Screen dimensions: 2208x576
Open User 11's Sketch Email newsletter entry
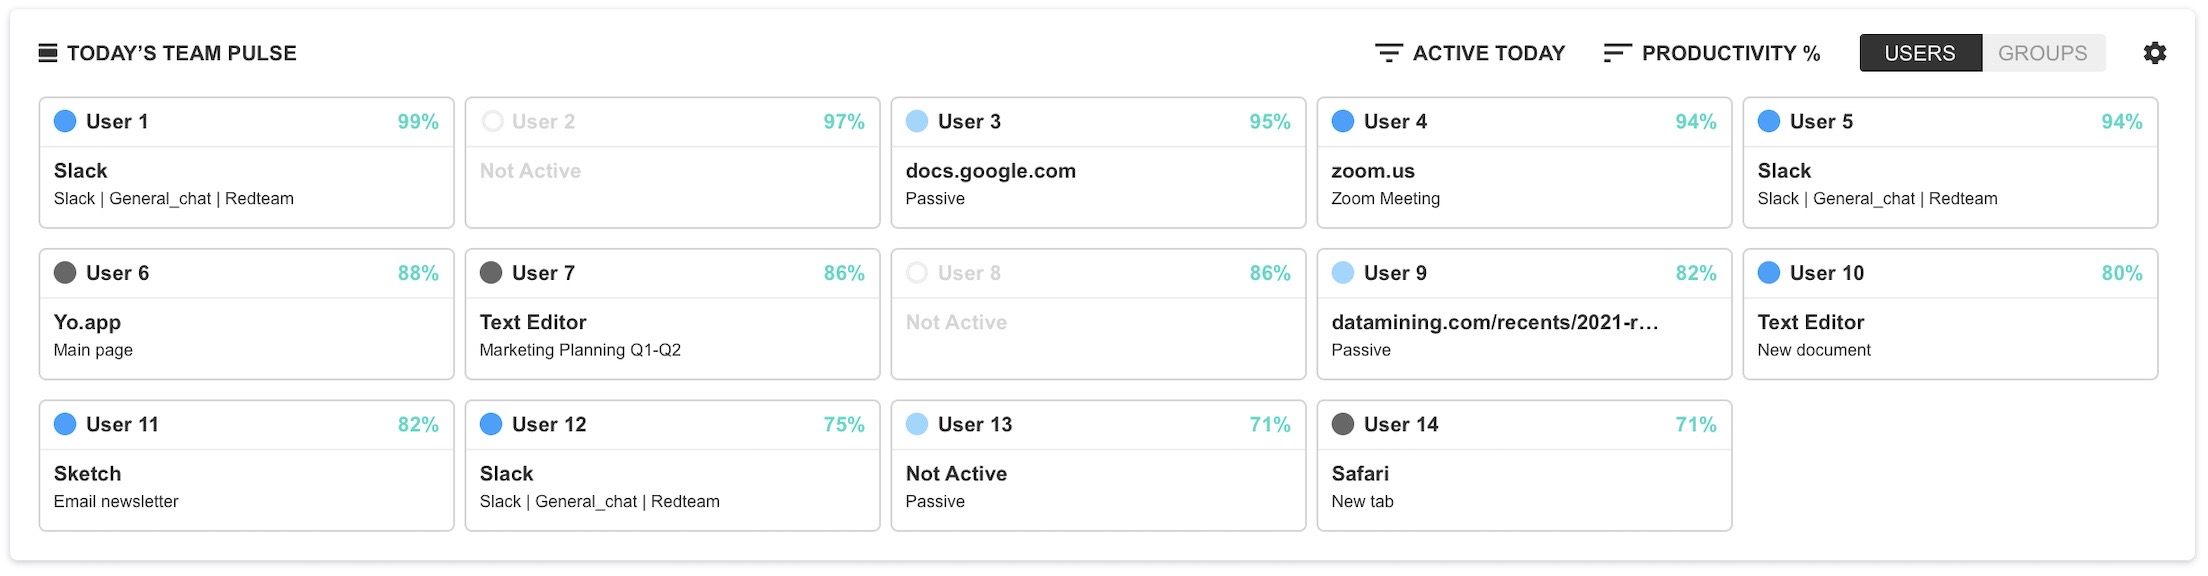[246, 487]
